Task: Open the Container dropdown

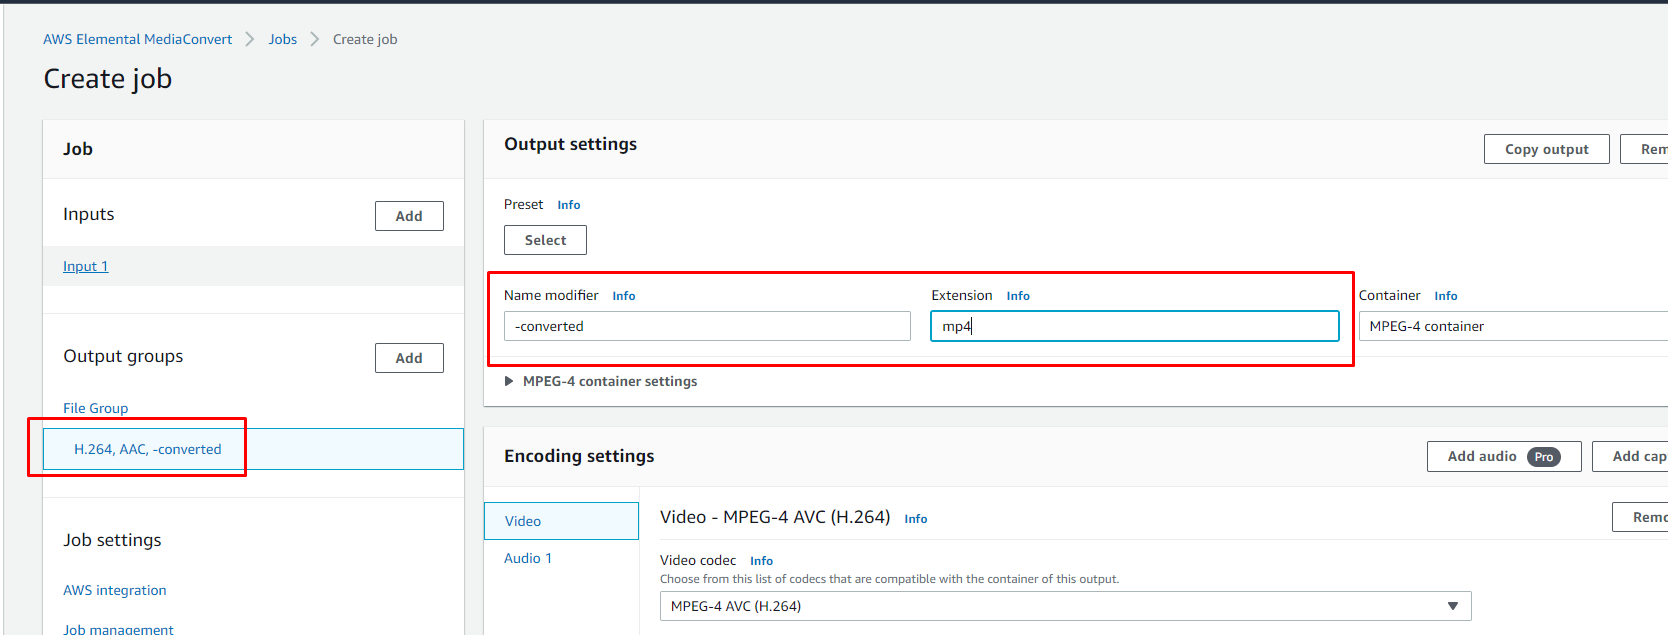Action: 1510,326
